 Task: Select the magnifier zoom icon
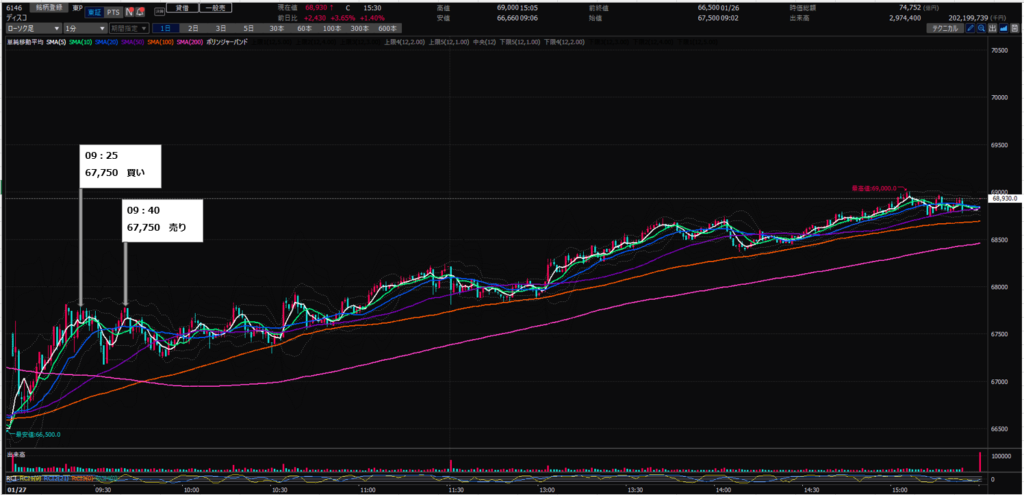979,30
